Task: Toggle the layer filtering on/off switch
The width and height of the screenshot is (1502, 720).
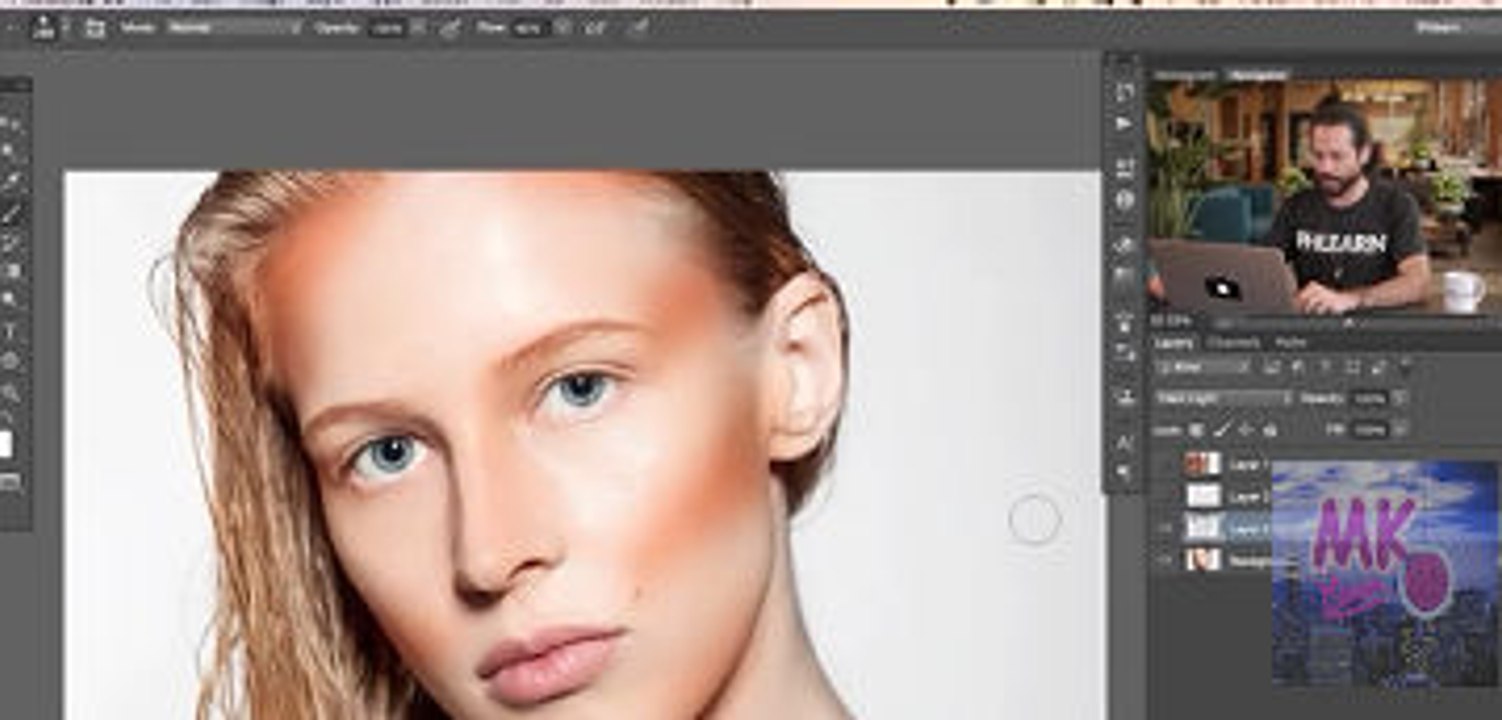Action: (x=1406, y=363)
